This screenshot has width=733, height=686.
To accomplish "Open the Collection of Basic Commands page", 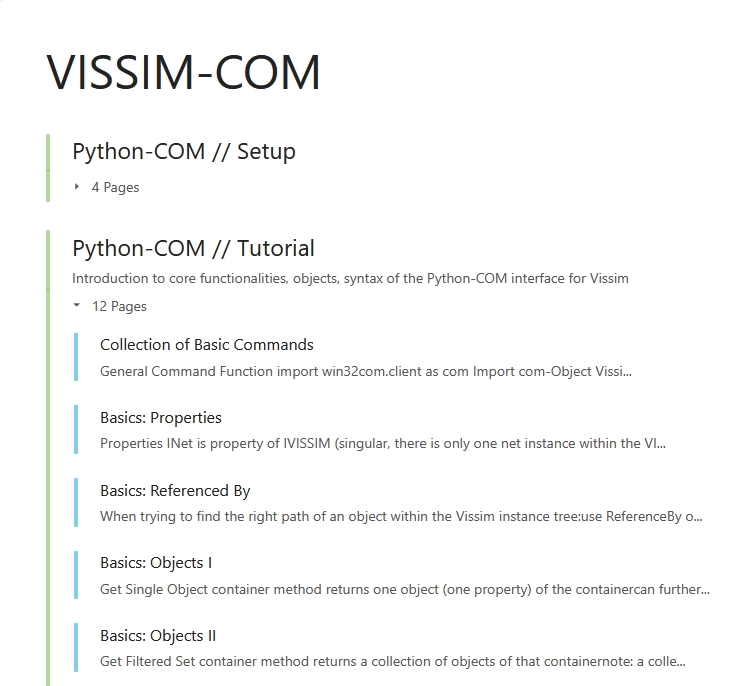I will pos(207,345).
